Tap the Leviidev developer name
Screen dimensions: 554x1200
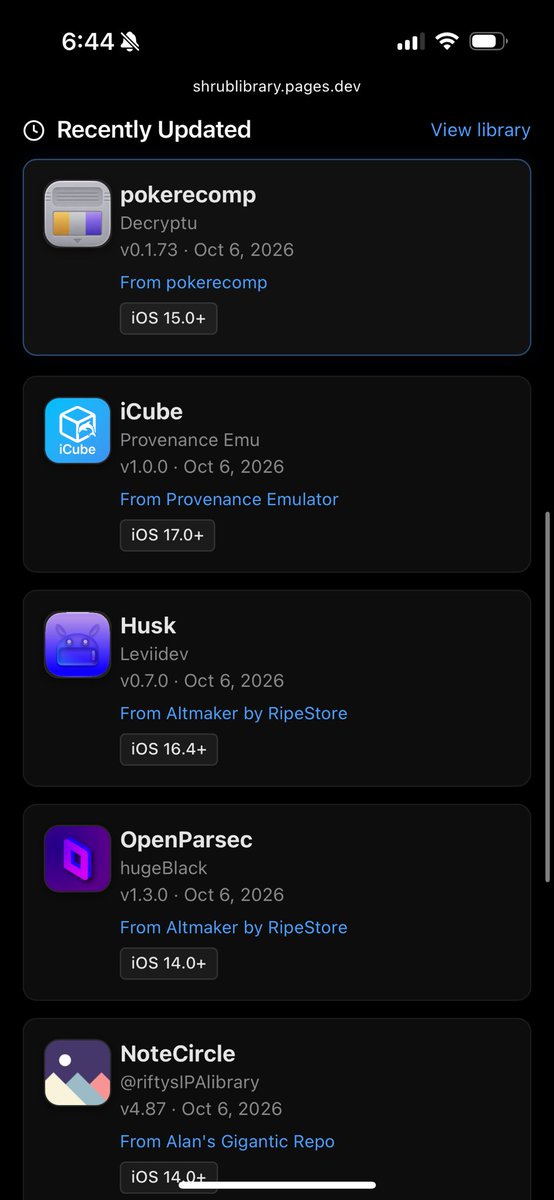(x=154, y=654)
